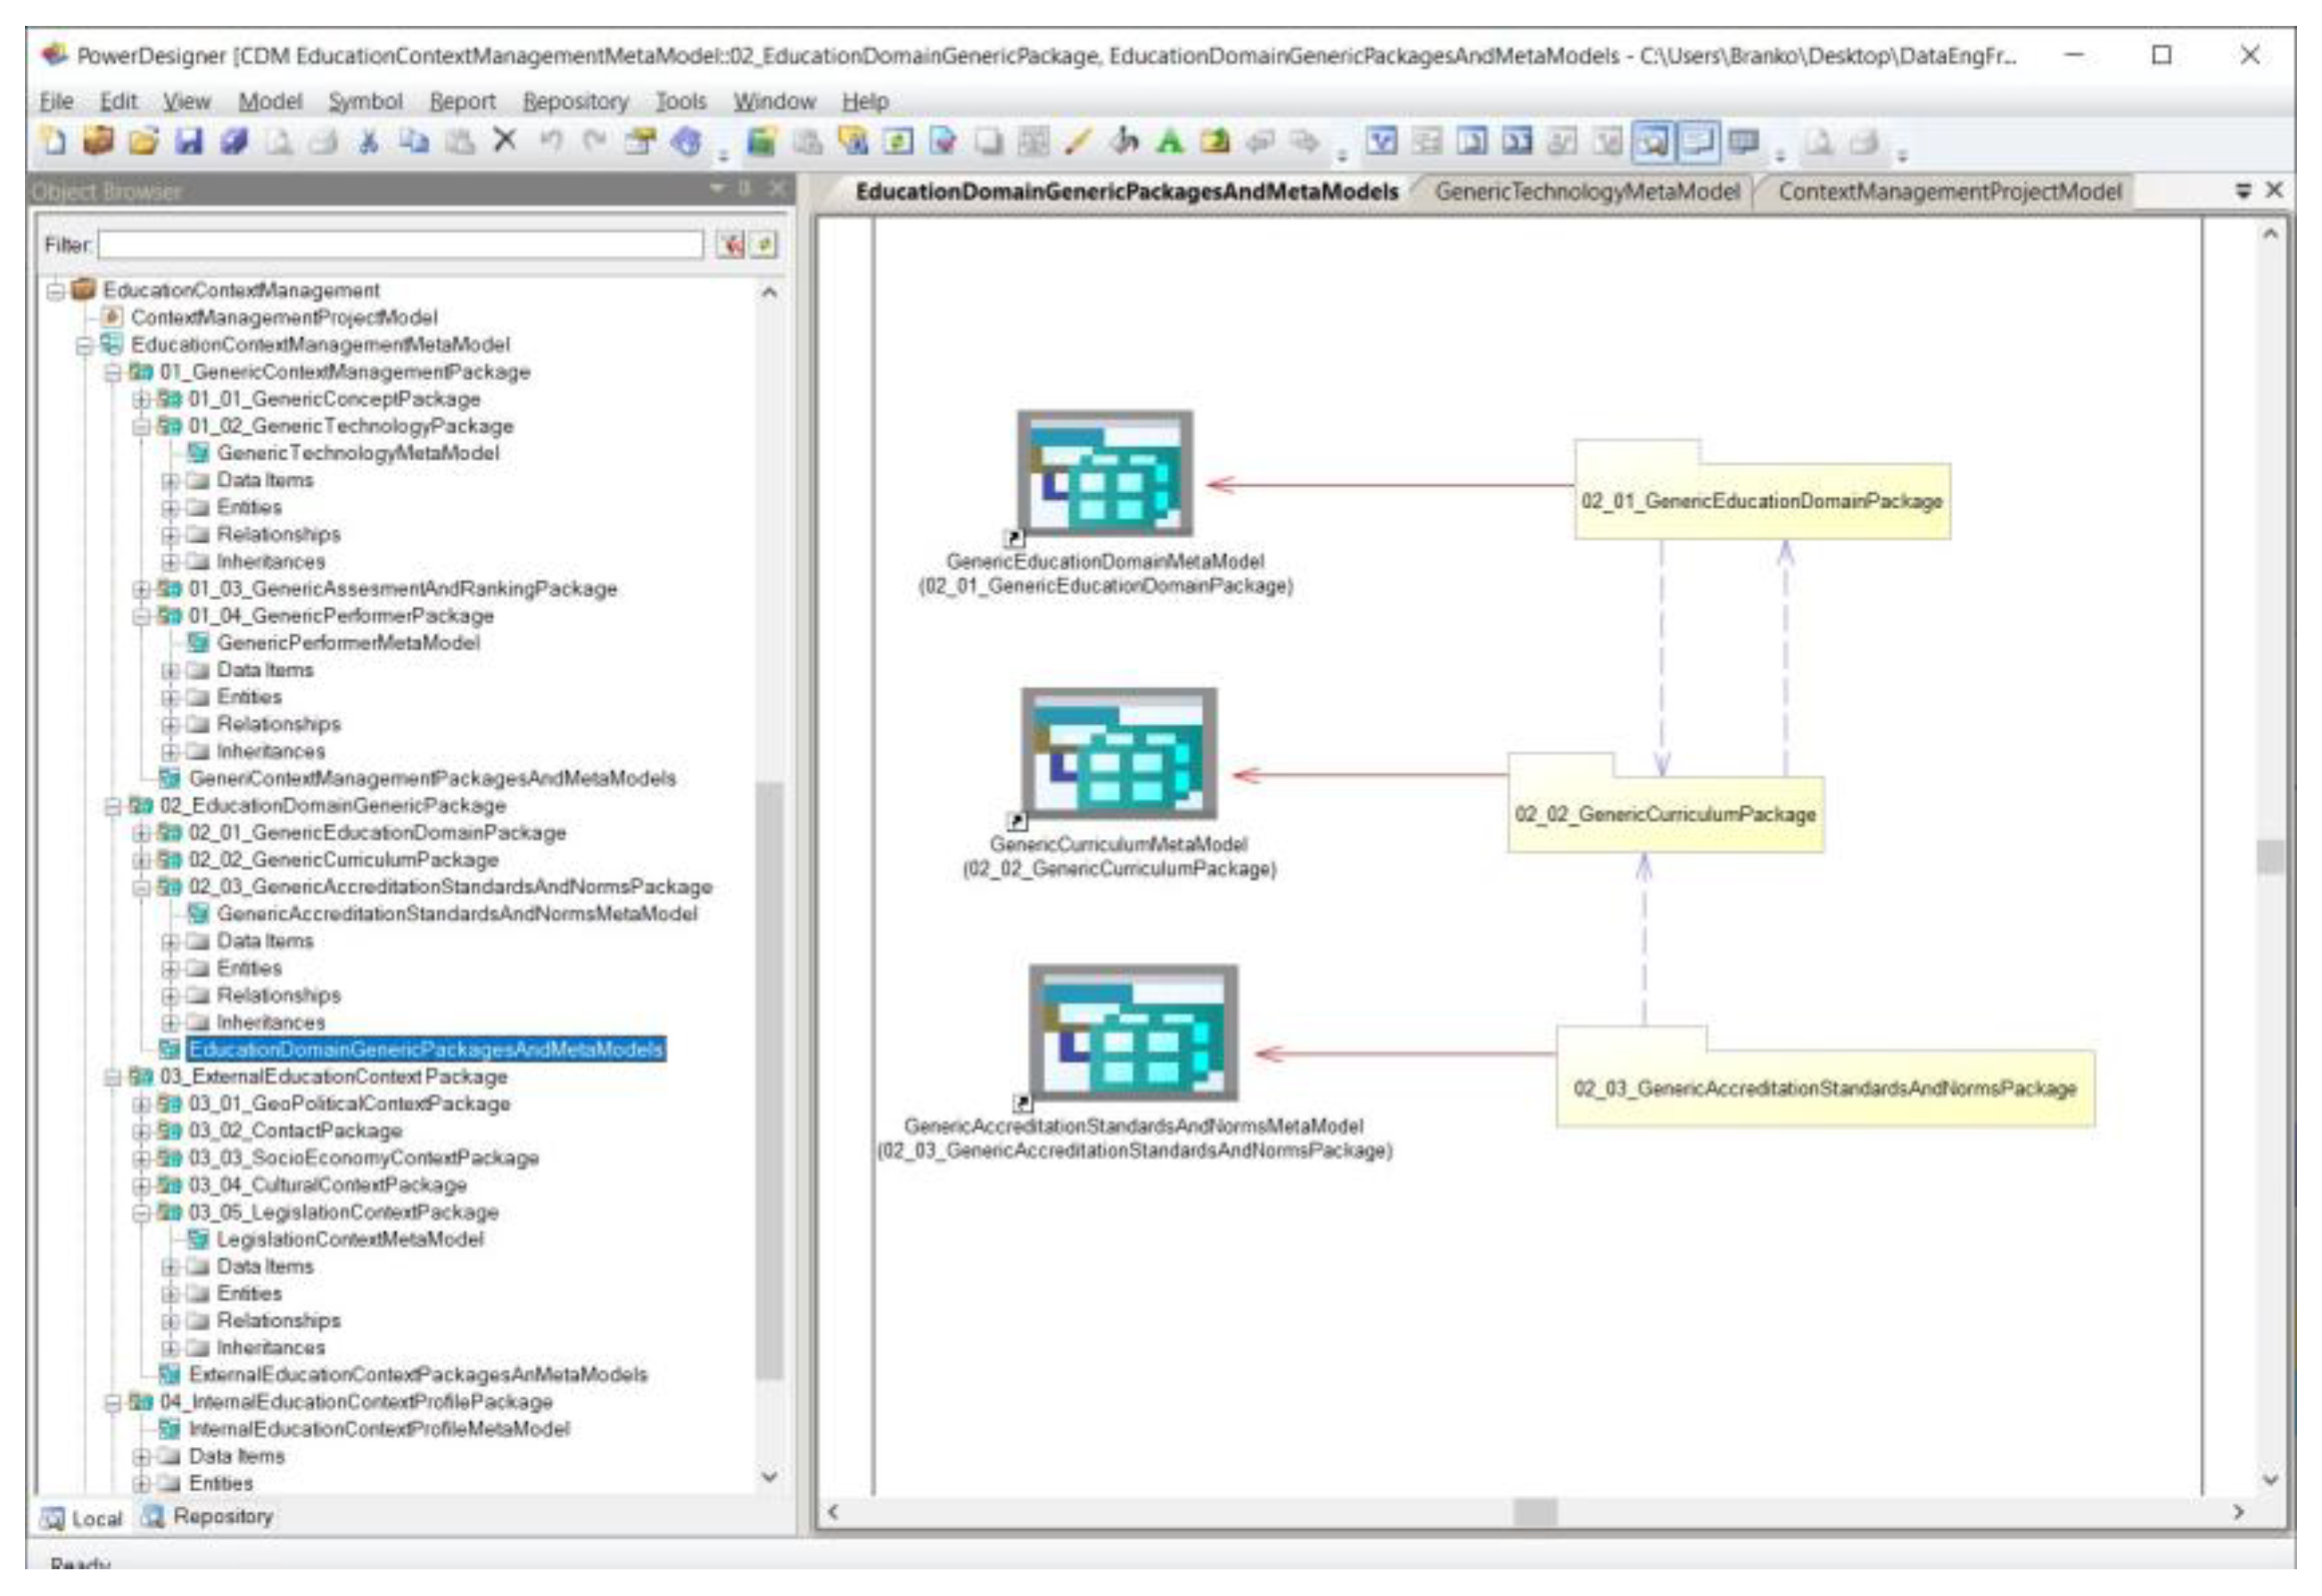Viewport: 2322px width, 1596px height.
Task: Toggle auto-hide pin on Object Browser panel
Action: [745, 189]
